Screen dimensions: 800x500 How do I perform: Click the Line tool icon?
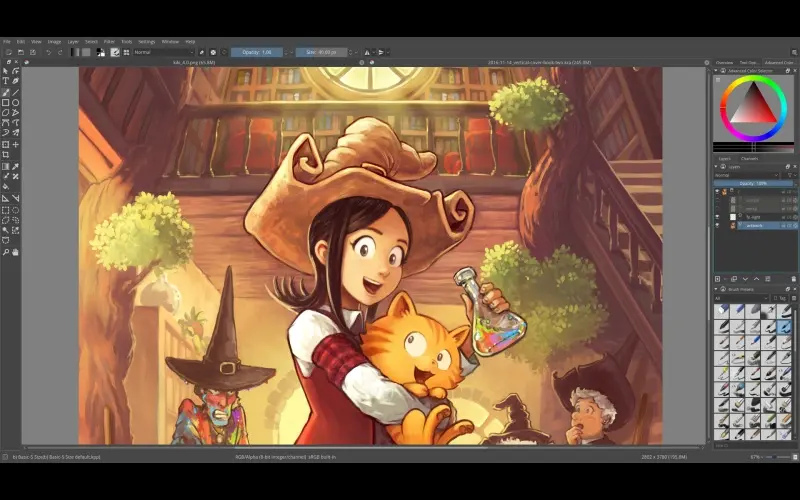click(x=16, y=92)
